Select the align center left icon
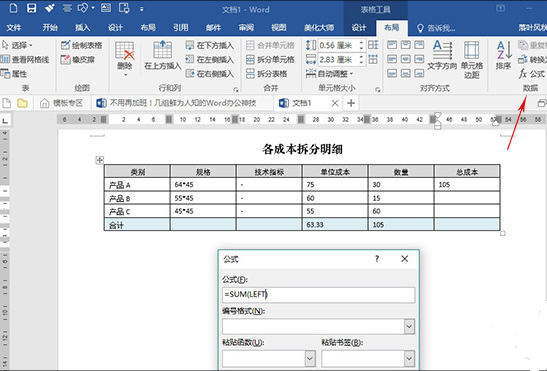Screen dimensions: 547x371 click(392, 59)
